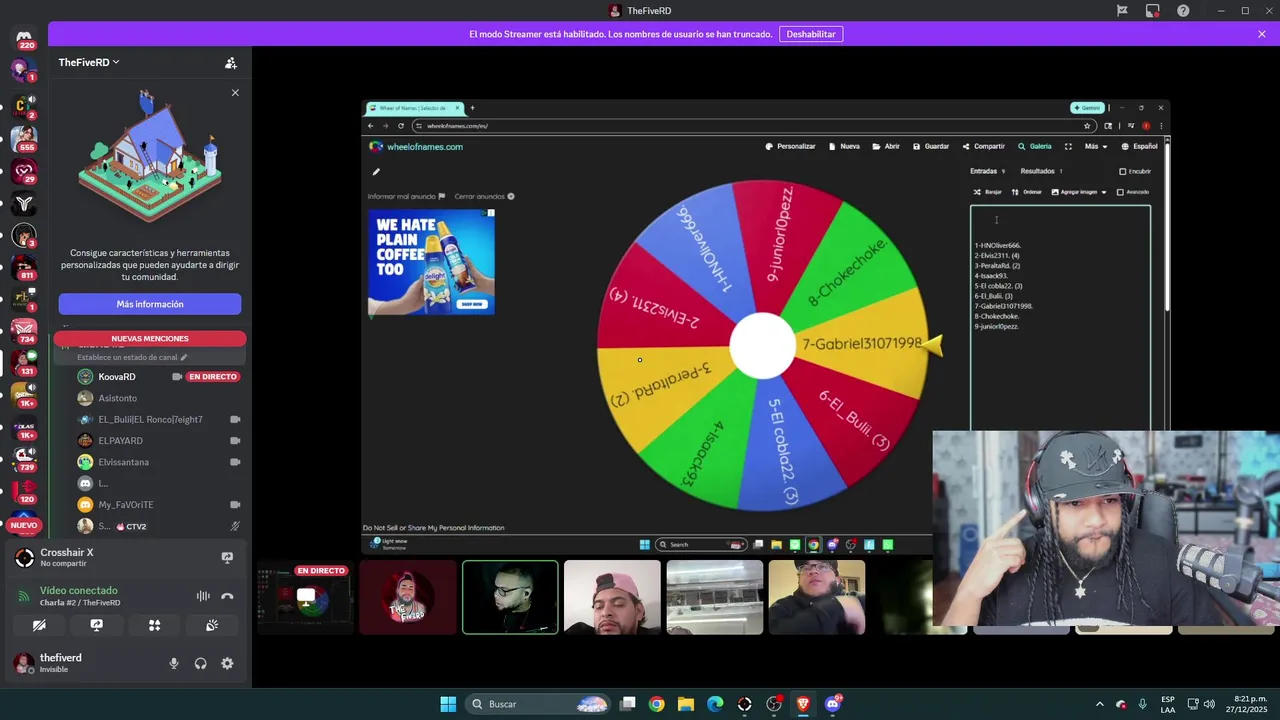Select Asistonto in voice channel list

(160, 398)
